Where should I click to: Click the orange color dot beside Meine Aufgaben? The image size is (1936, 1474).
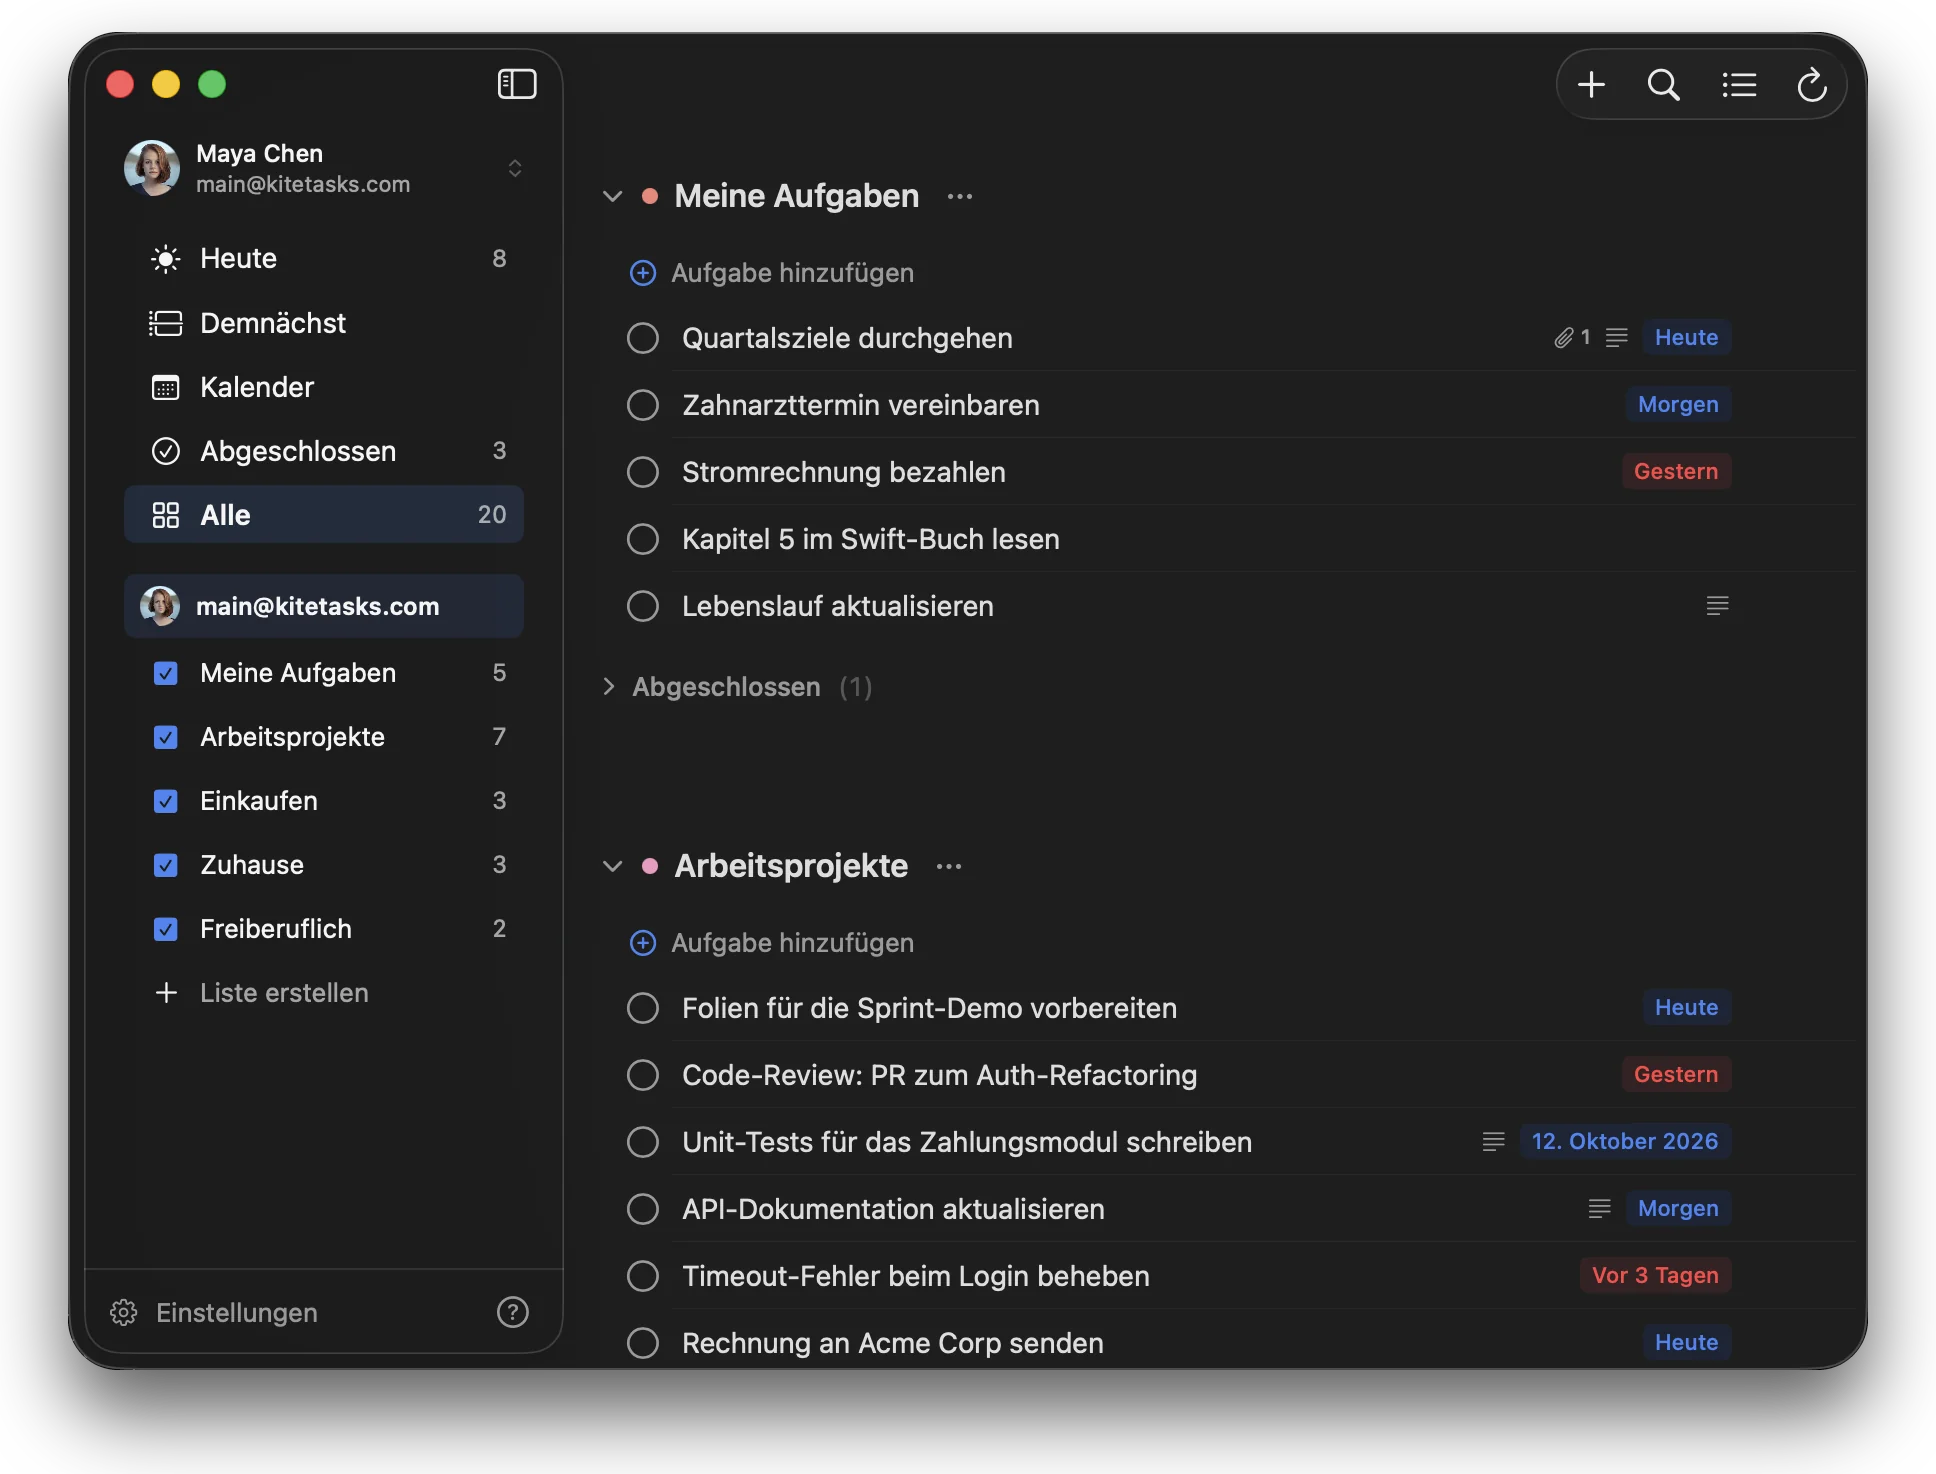coord(650,196)
